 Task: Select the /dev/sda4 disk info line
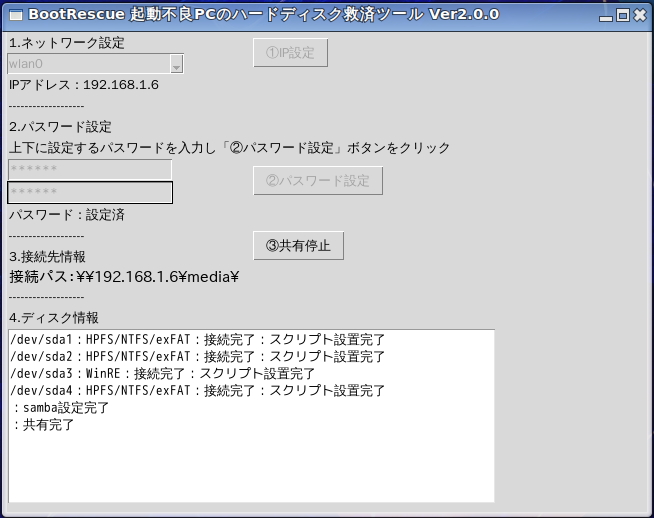pos(197,390)
